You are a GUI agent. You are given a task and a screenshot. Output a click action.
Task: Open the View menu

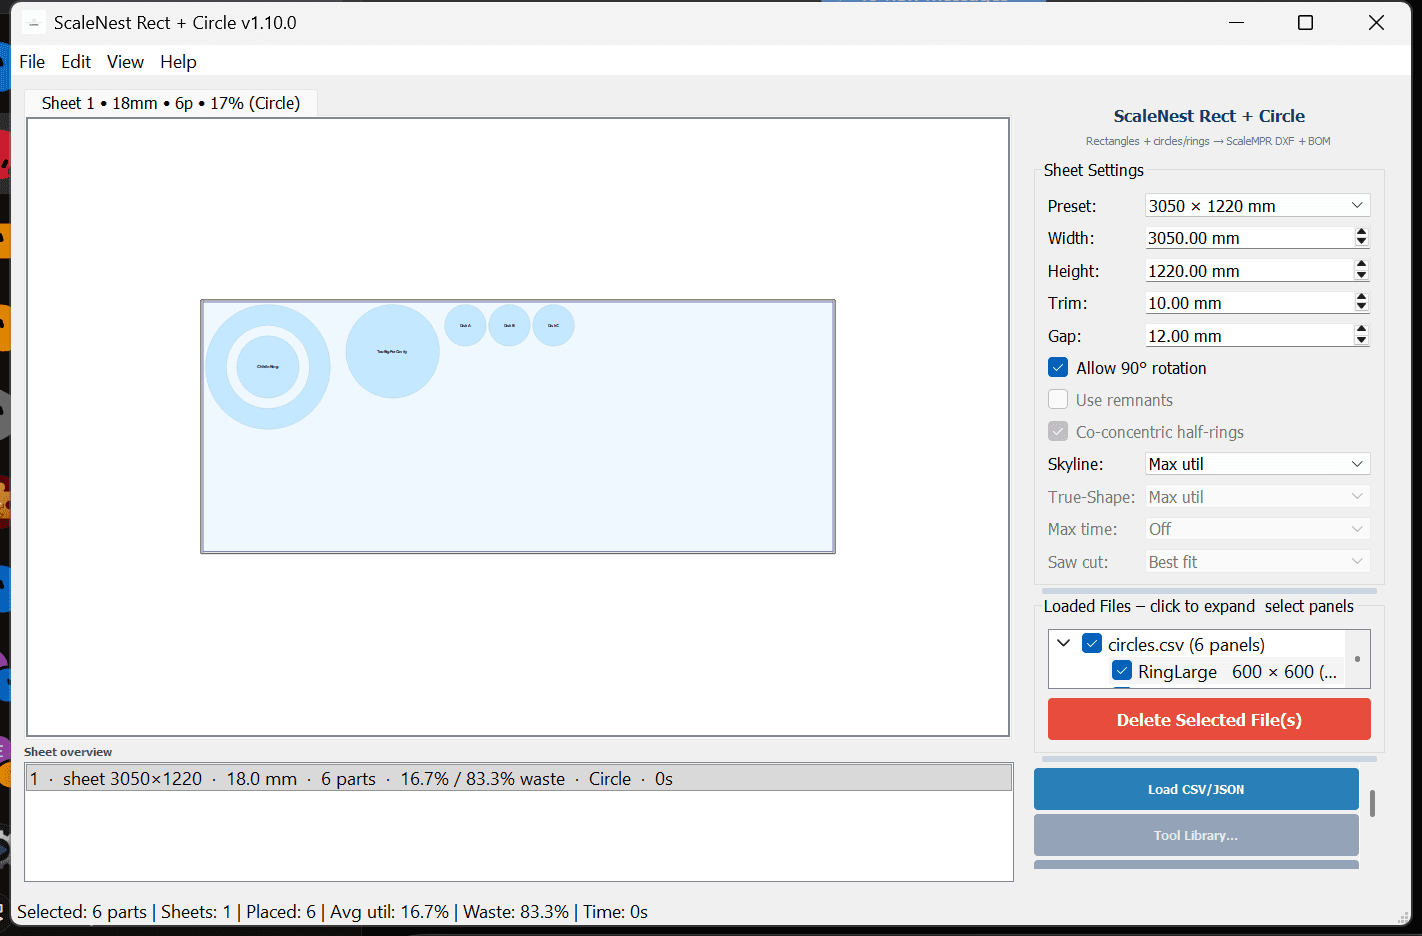coord(125,62)
